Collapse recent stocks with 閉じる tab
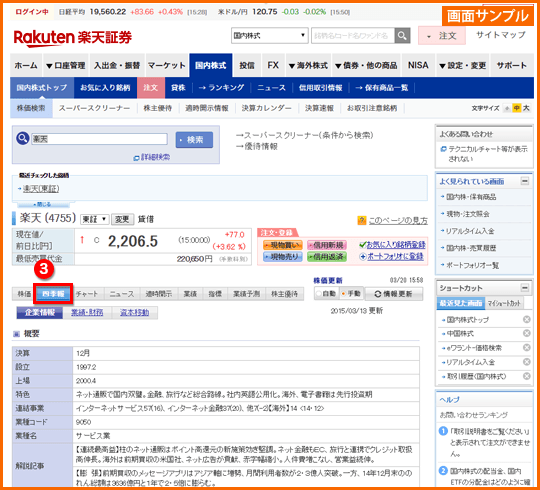The image size is (540, 490). click(43, 204)
